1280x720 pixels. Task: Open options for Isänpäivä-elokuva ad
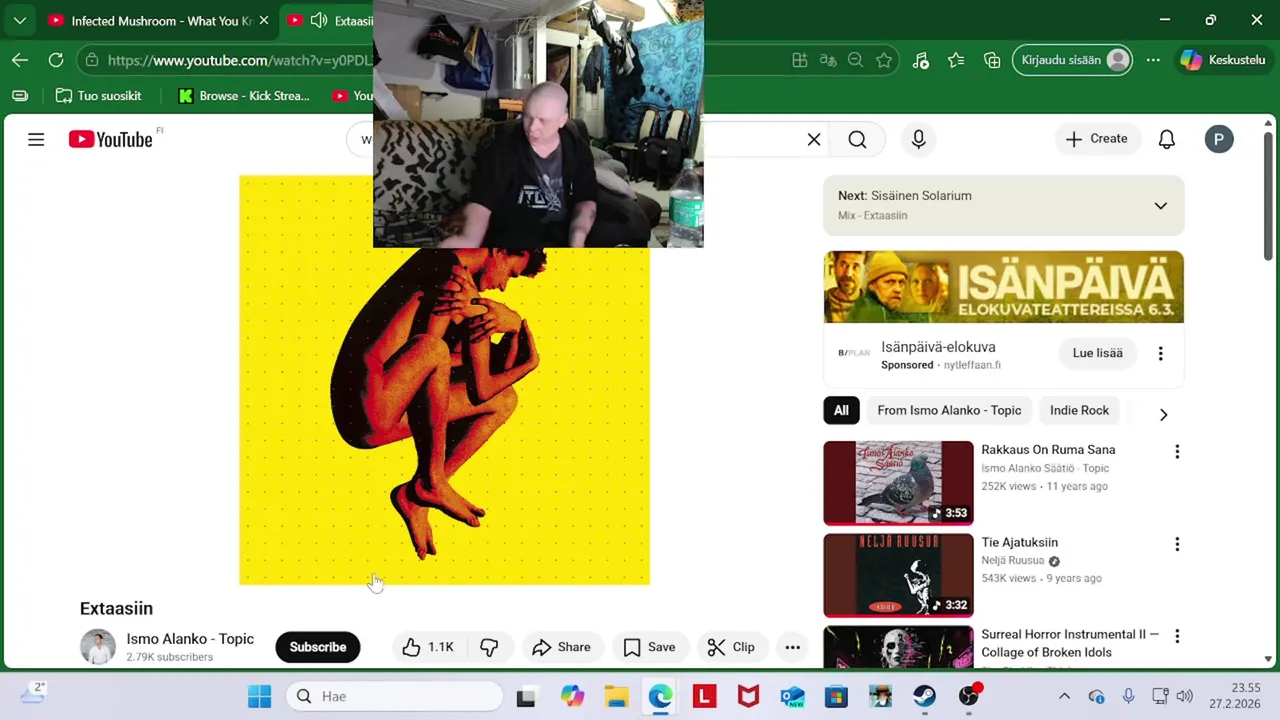pyautogui.click(x=1160, y=353)
